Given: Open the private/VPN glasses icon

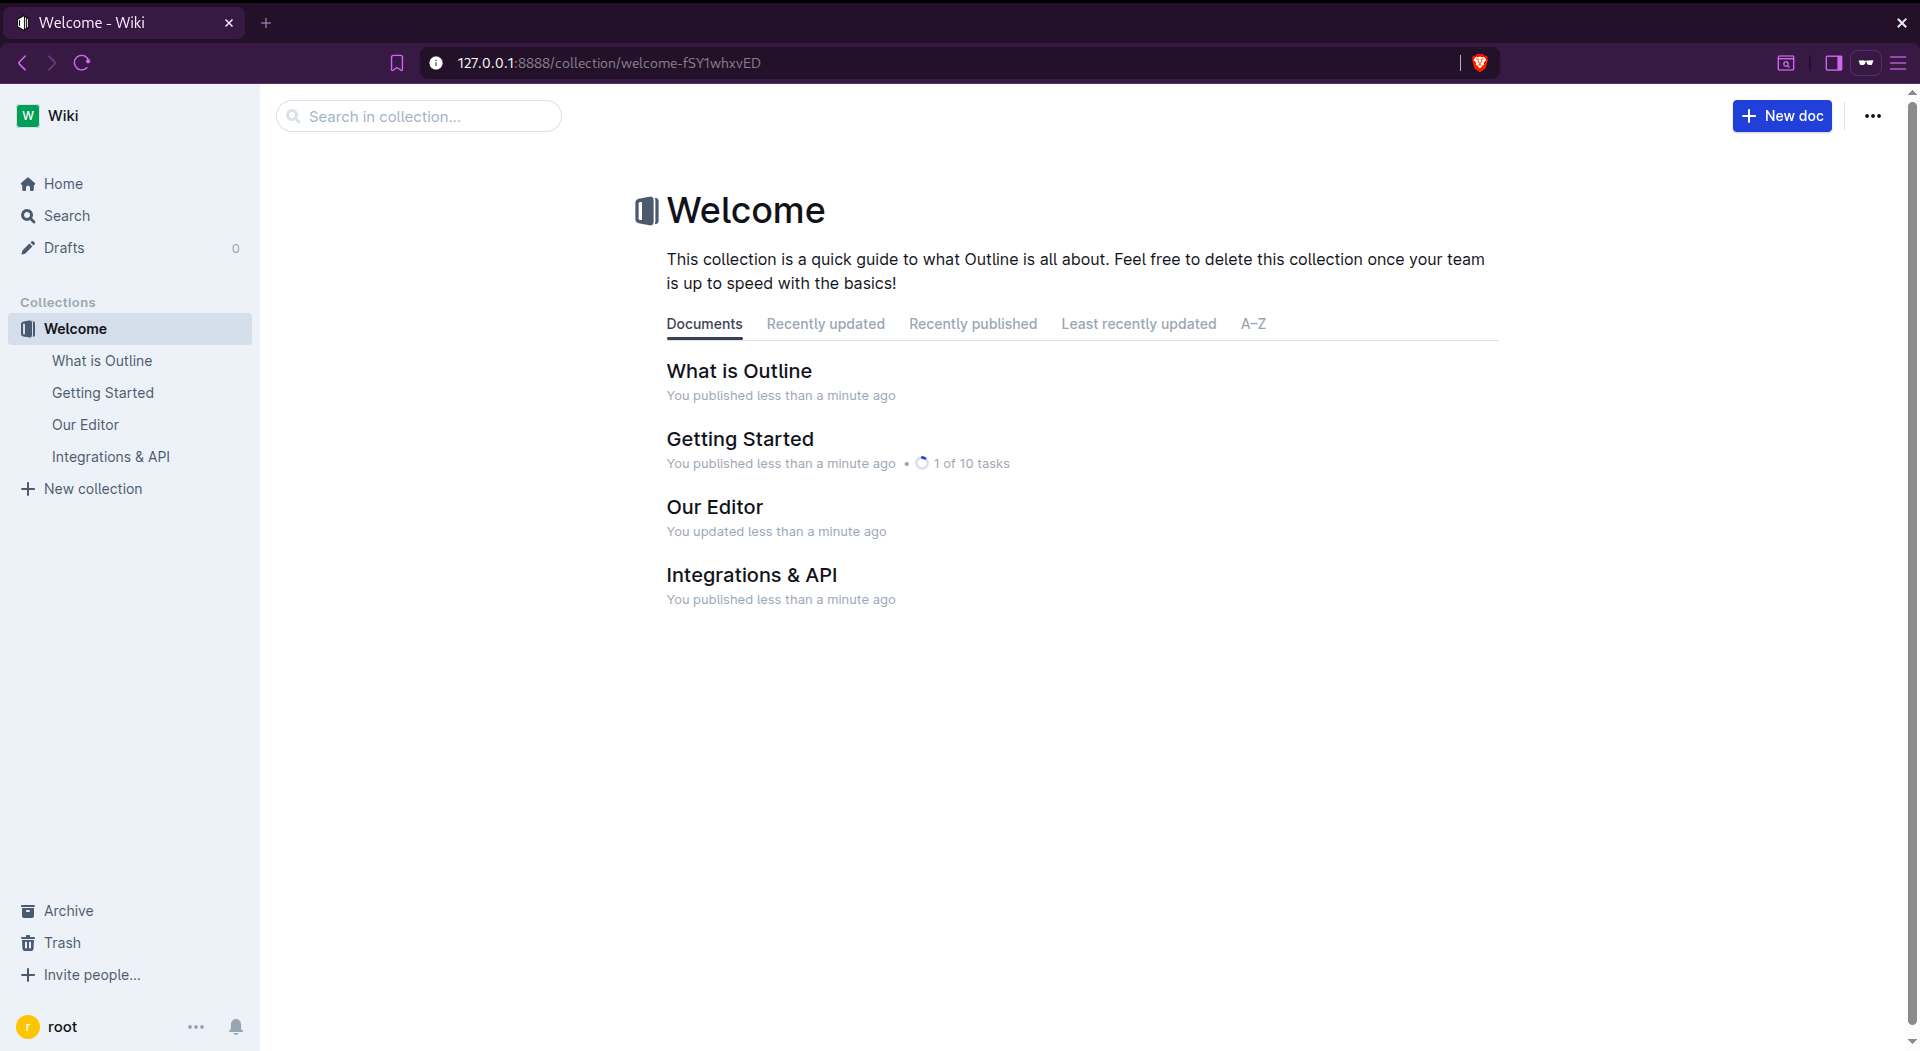Looking at the screenshot, I should 1866,63.
